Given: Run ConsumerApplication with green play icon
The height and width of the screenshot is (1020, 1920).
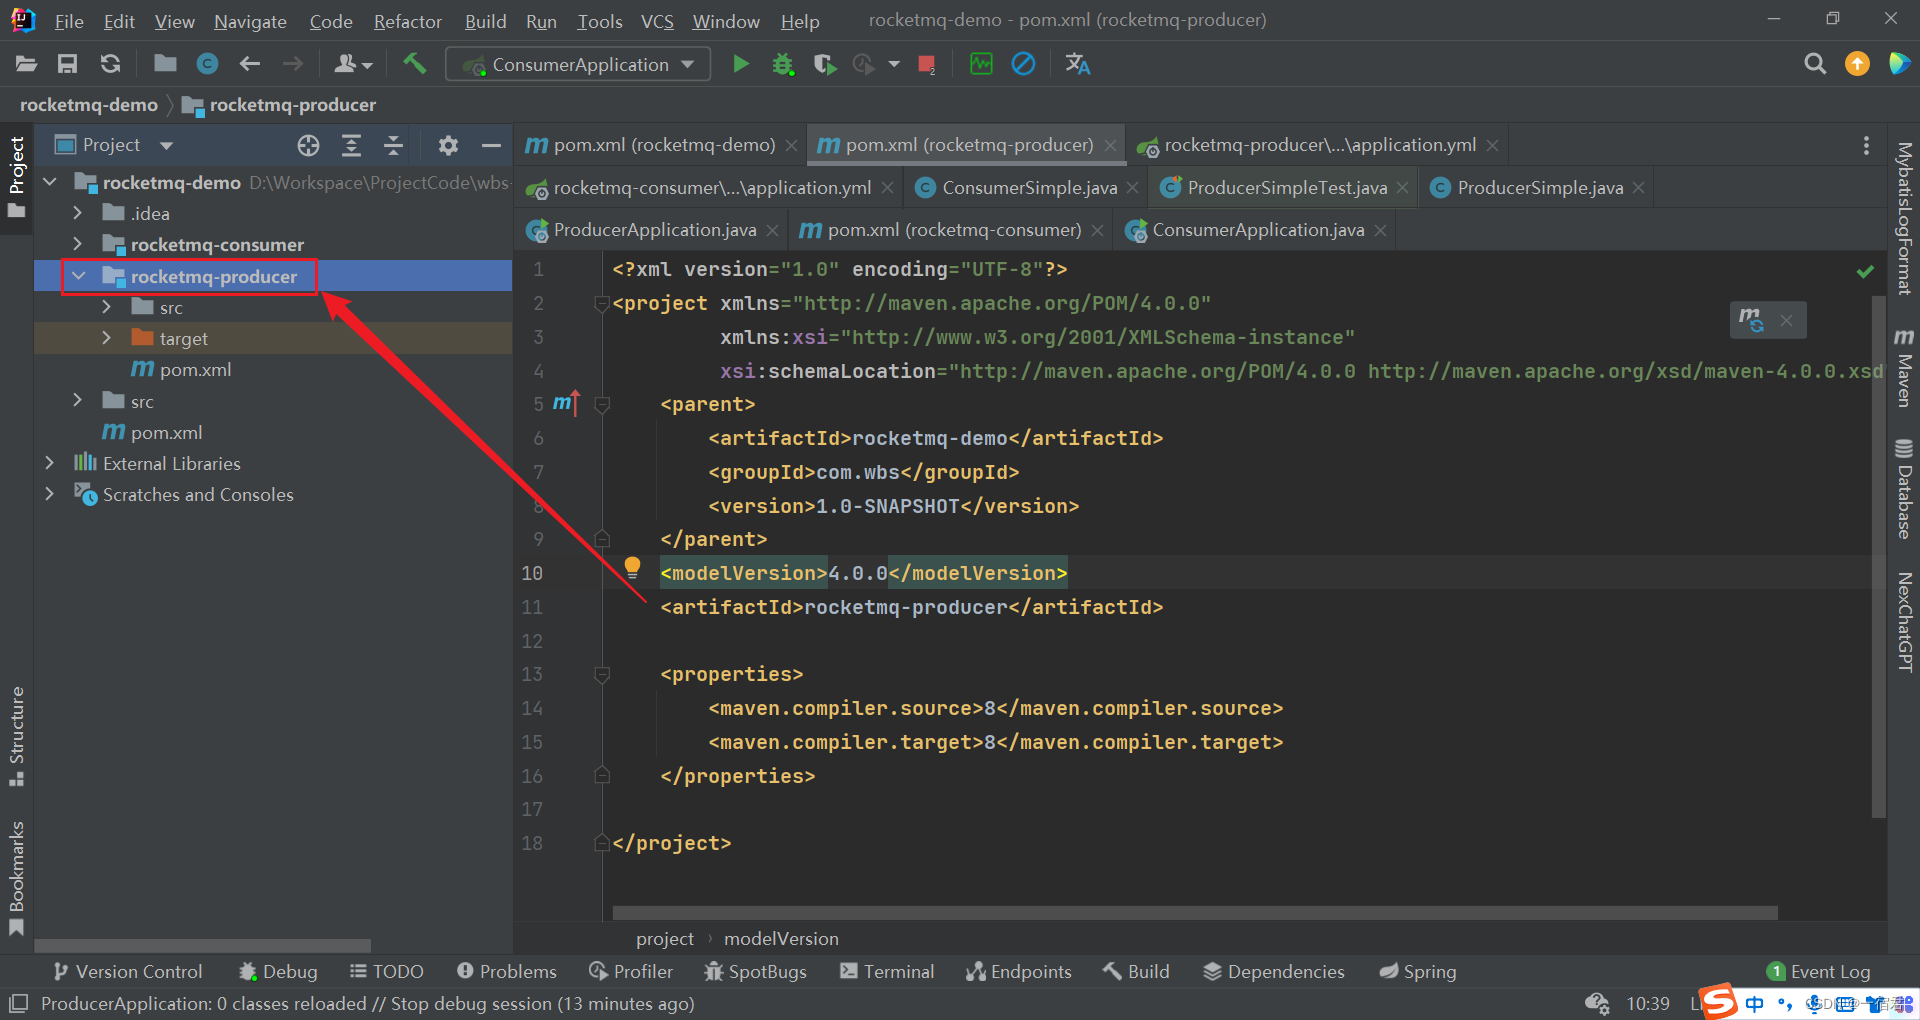Looking at the screenshot, I should tap(741, 64).
